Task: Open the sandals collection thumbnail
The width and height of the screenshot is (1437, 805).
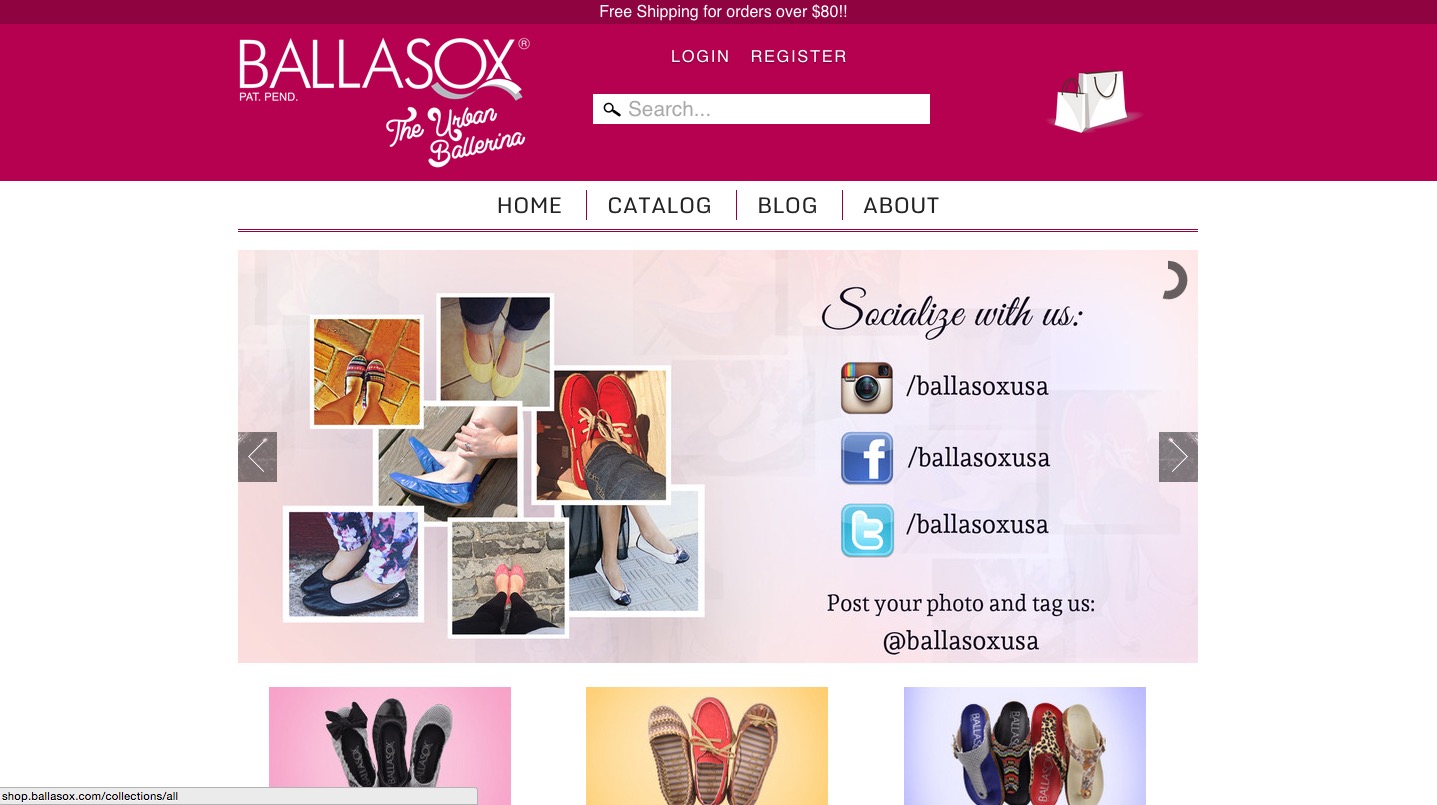Action: point(1025,746)
